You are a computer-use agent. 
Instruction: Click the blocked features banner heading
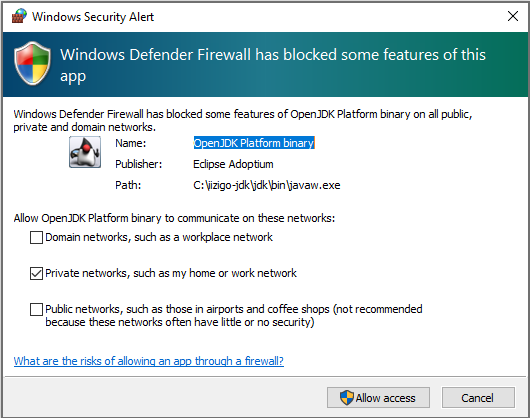tap(272, 65)
